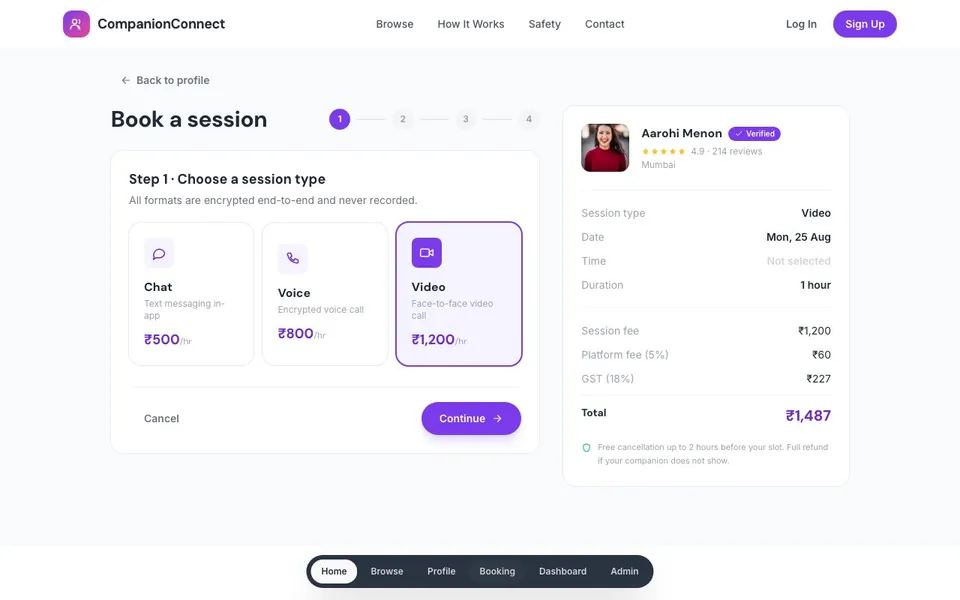Image resolution: width=960 pixels, height=600 pixels.
Task: Click the ₹60 platform fee amount
Action: [822, 354]
